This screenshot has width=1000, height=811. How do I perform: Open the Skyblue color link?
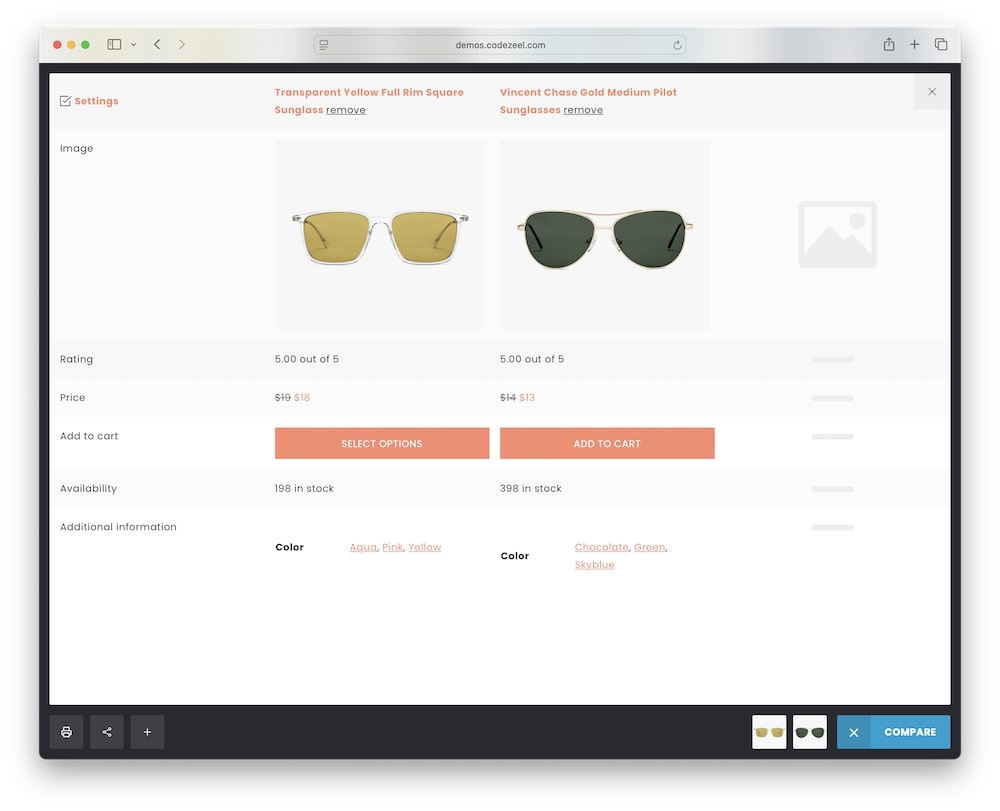(594, 564)
